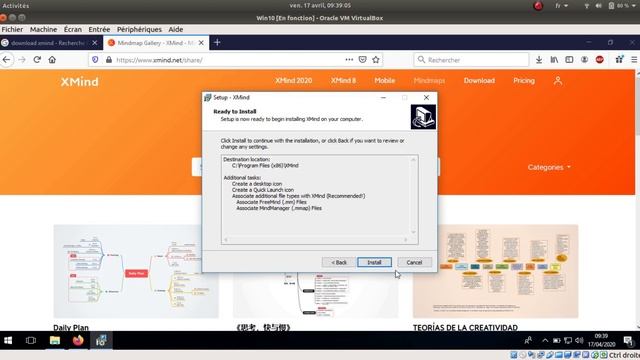Bookmark this page with the star

pyautogui.click(x=376, y=60)
